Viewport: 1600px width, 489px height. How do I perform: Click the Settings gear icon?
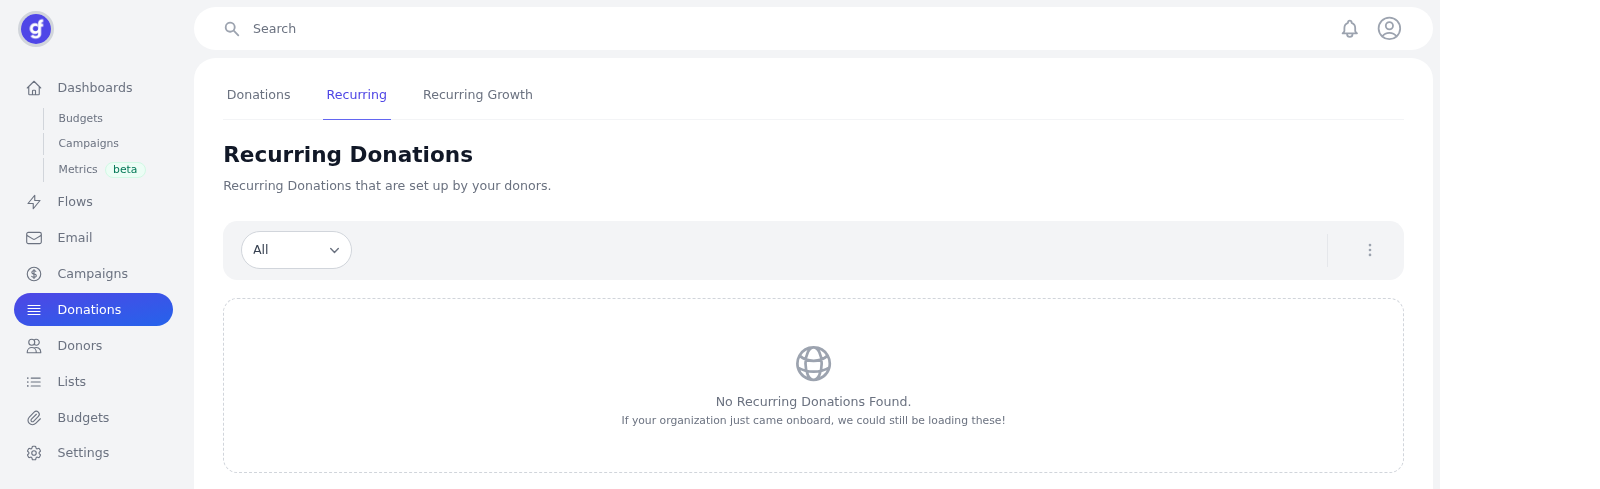click(x=34, y=453)
